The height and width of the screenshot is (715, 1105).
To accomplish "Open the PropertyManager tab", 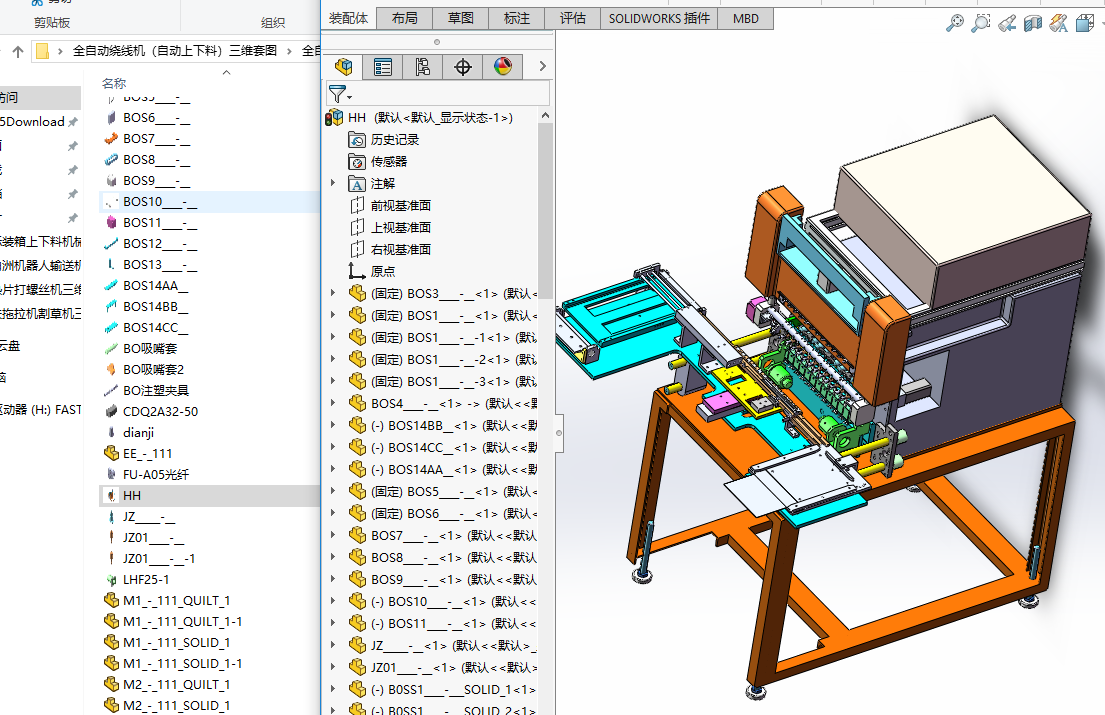I will coord(383,67).
